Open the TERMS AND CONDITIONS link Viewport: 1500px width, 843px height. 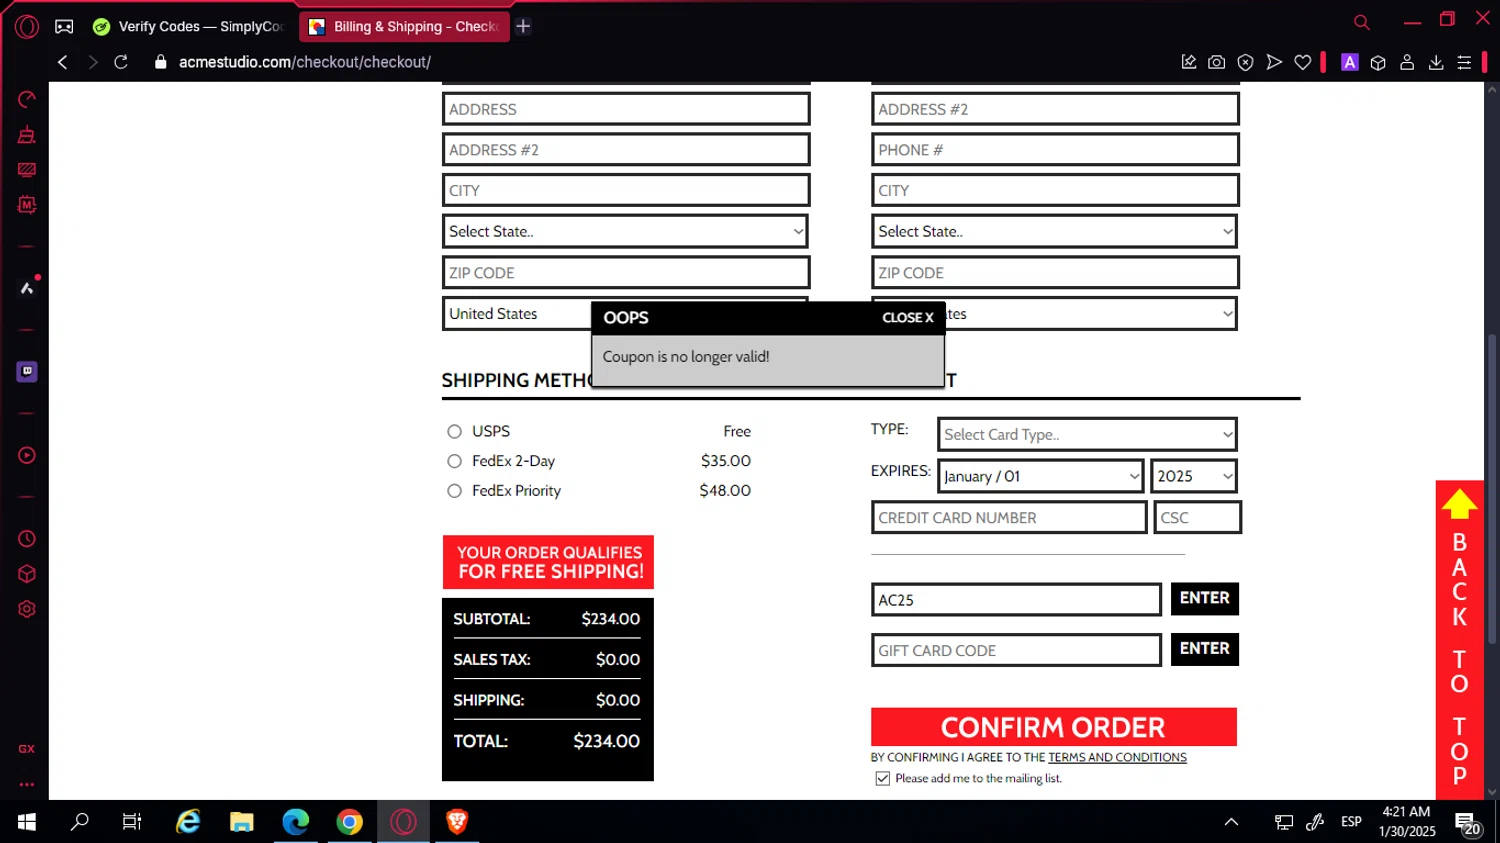click(1117, 757)
